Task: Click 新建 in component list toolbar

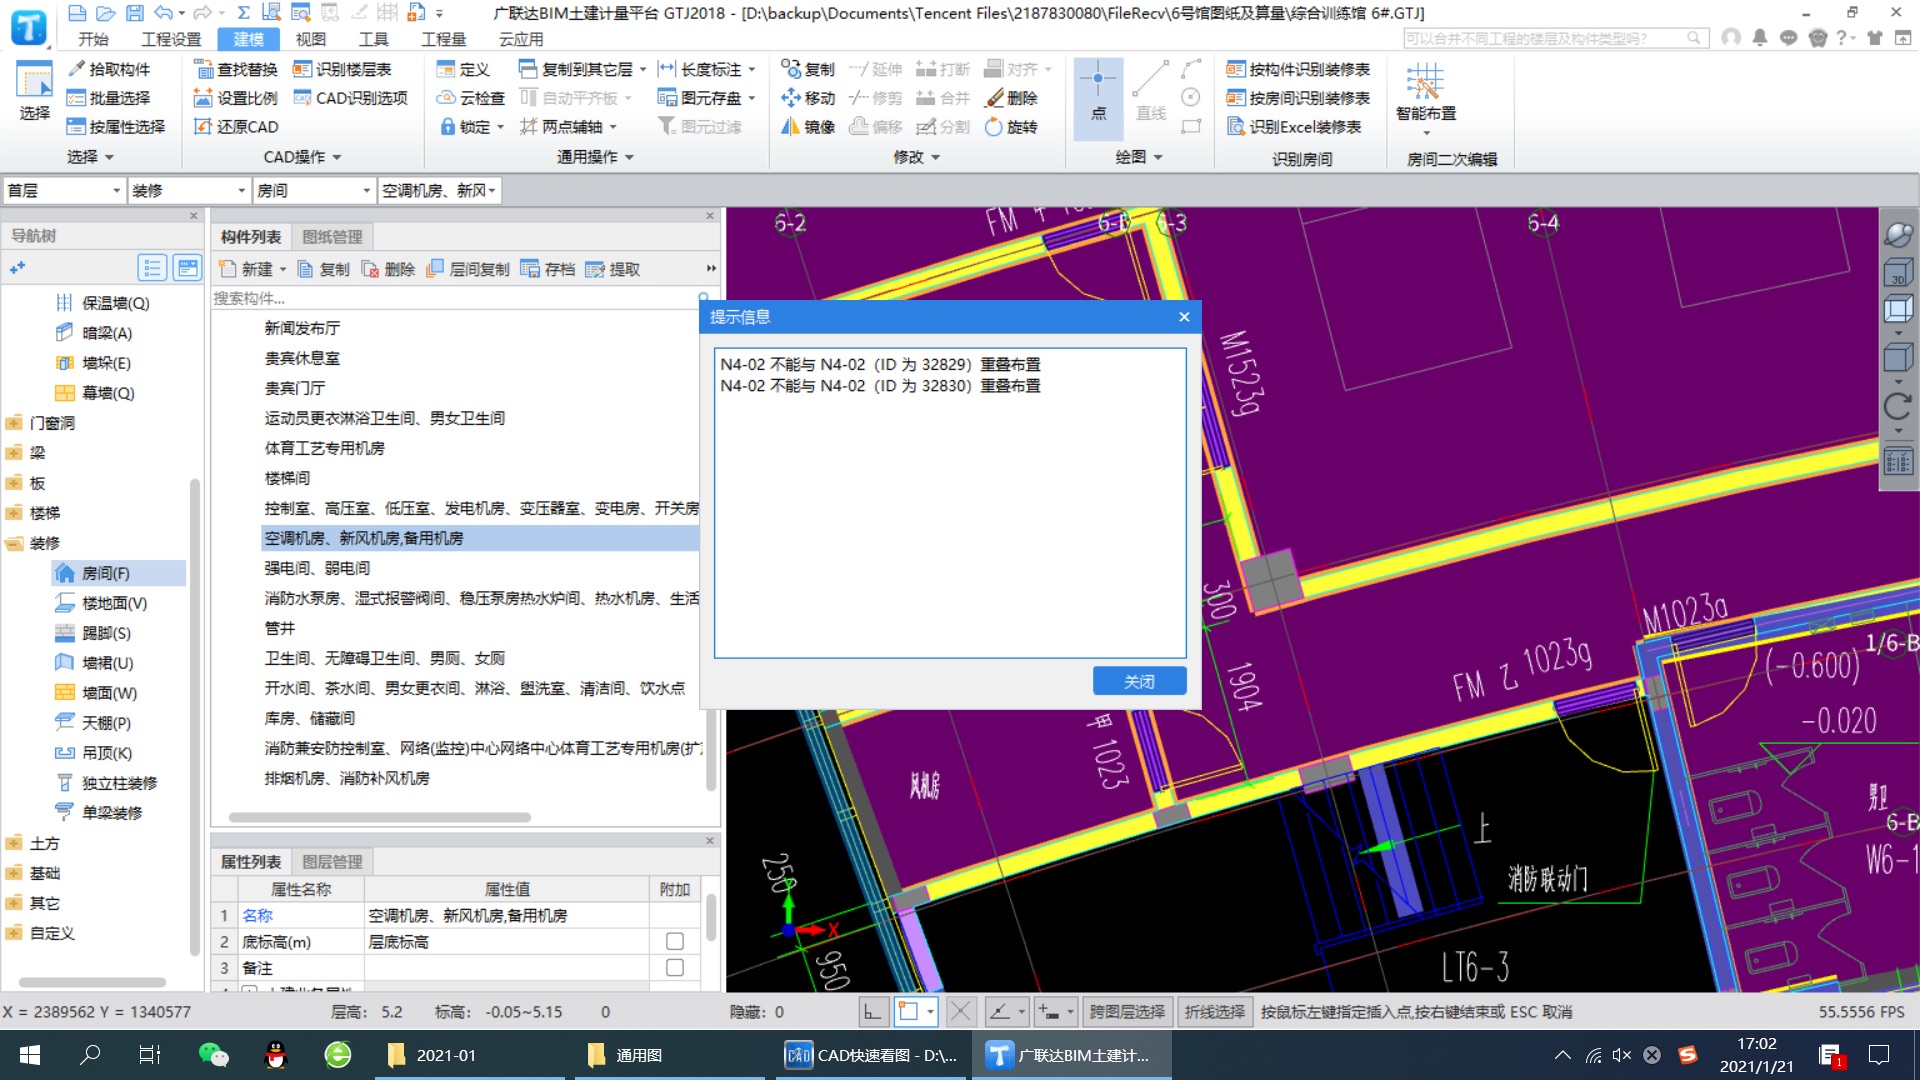Action: pyautogui.click(x=252, y=269)
